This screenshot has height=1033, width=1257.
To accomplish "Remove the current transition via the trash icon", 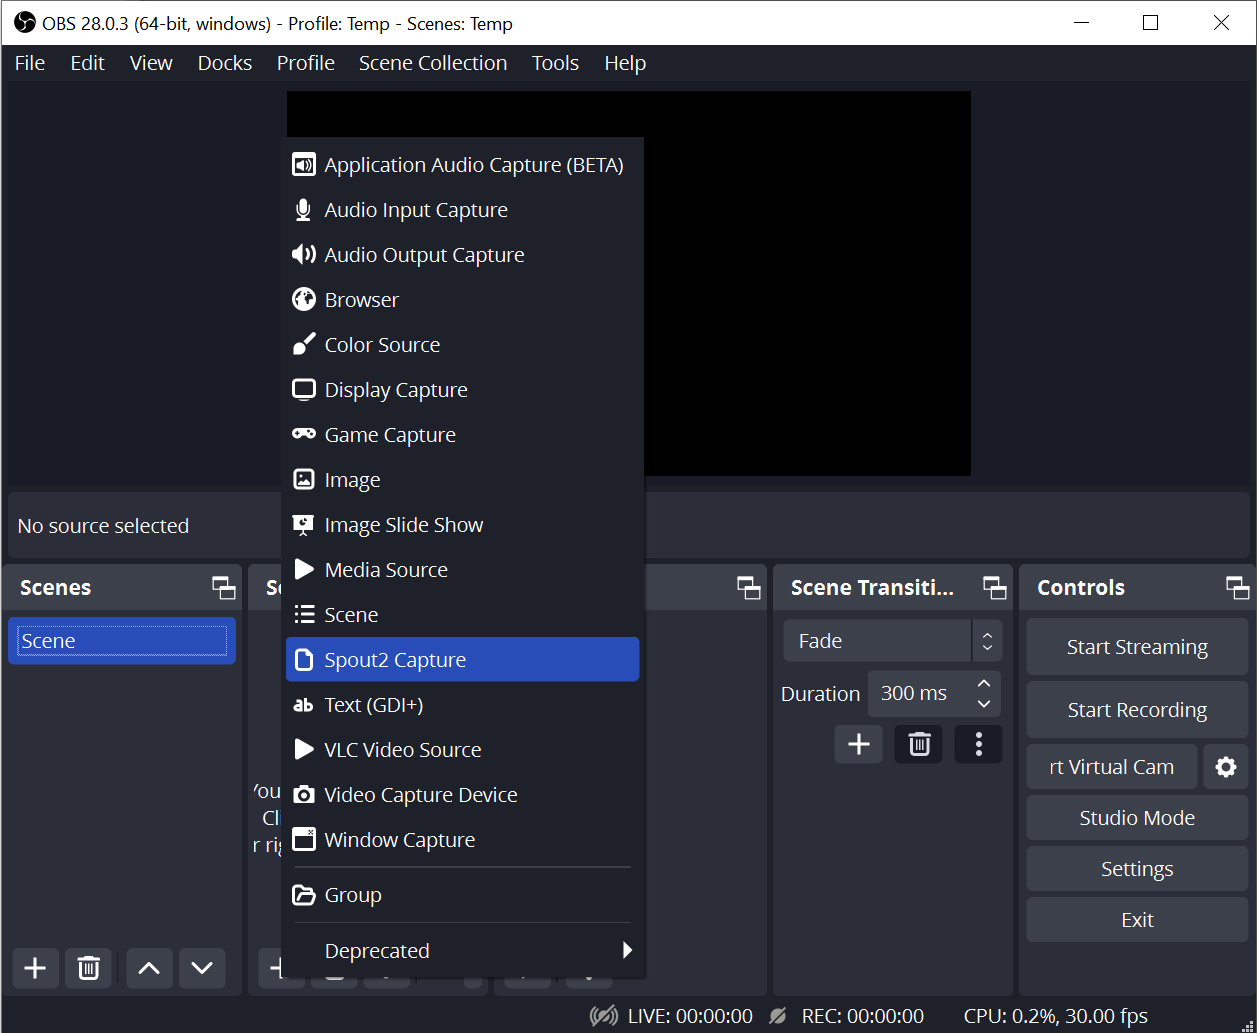I will [x=918, y=744].
